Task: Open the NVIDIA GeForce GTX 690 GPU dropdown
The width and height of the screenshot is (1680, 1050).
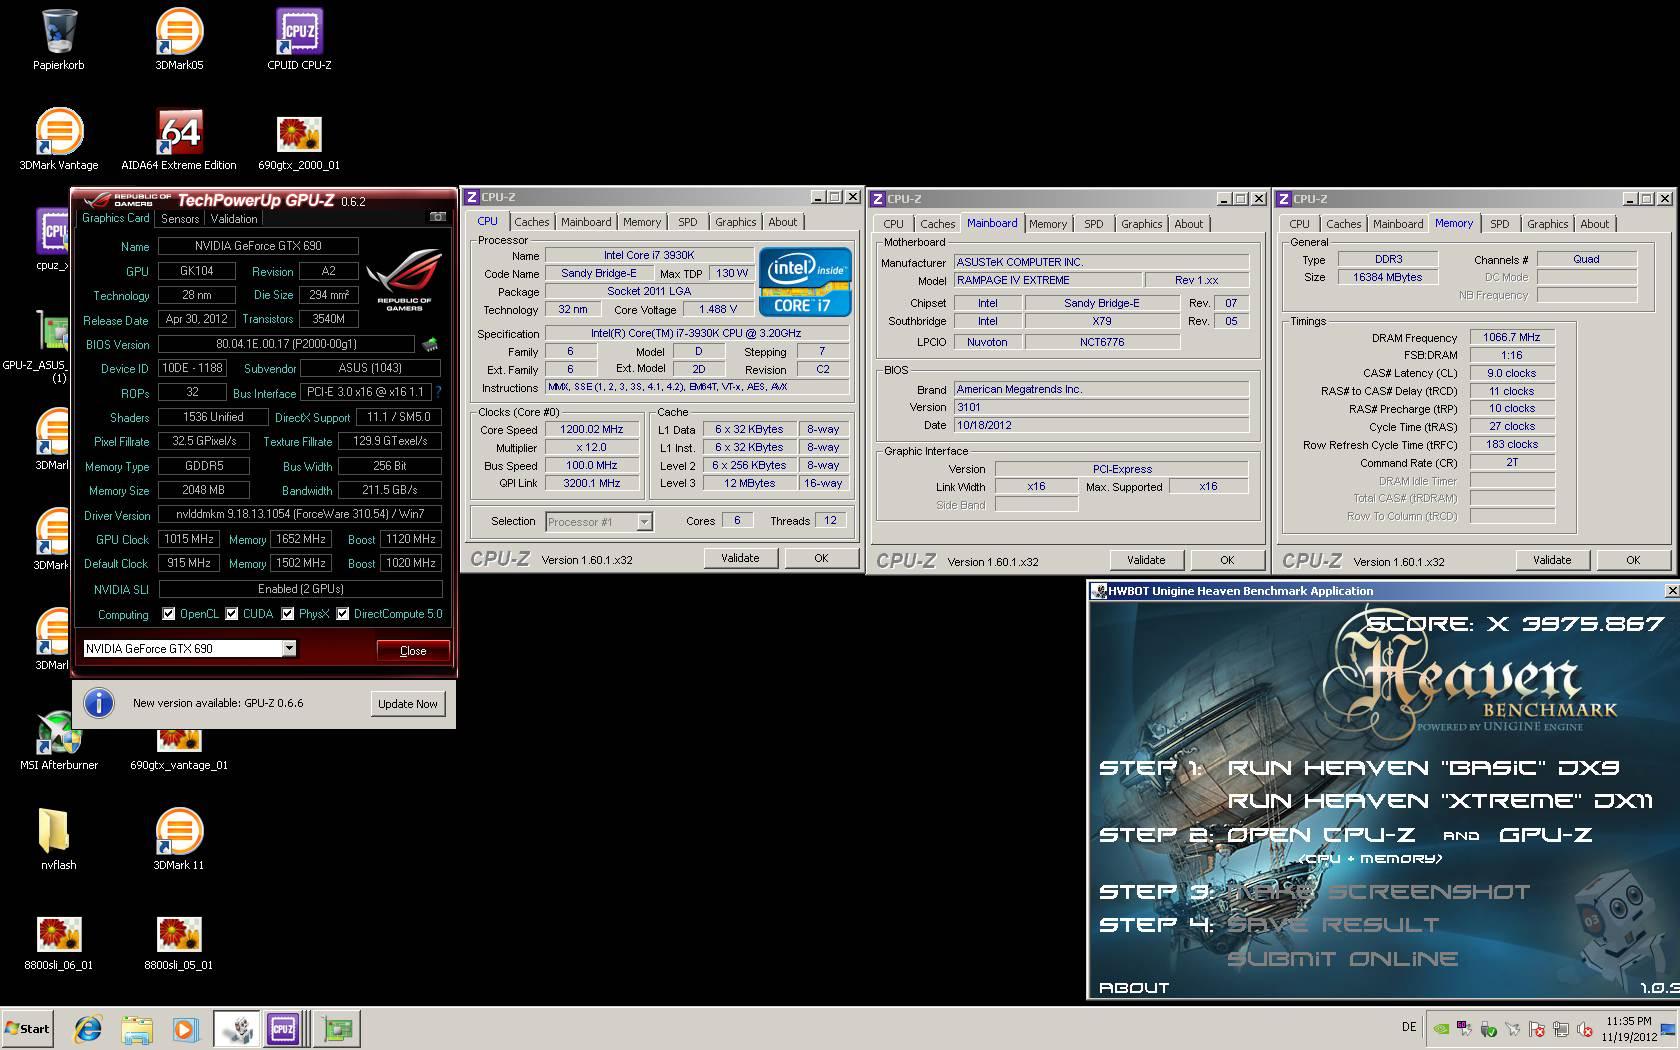Action: (190, 648)
